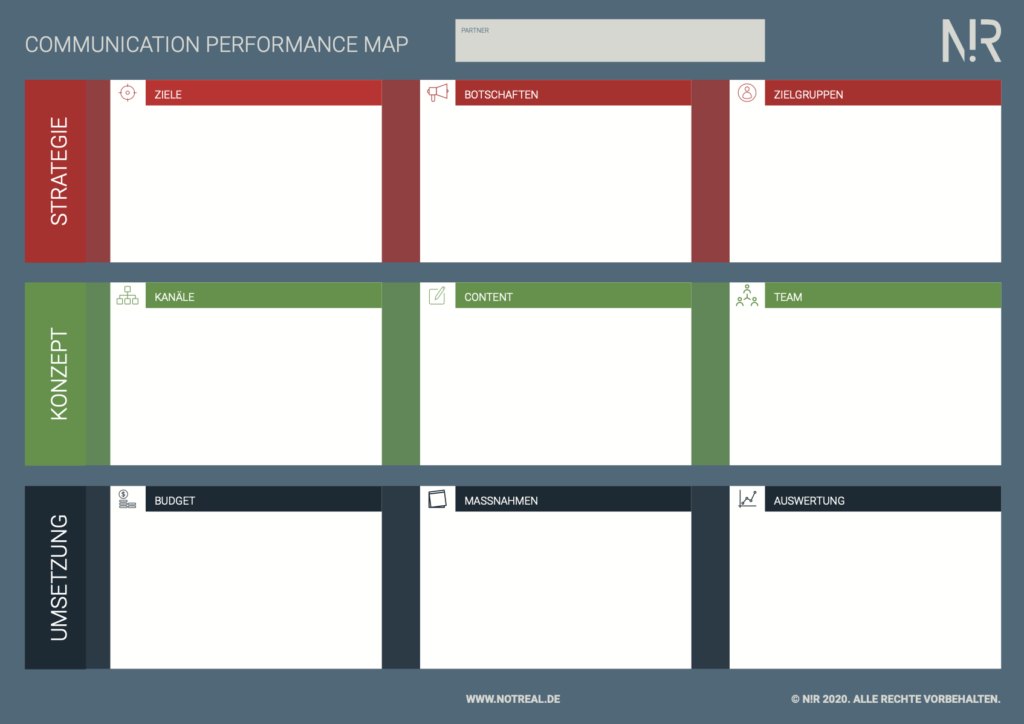1024x724 pixels.
Task: Click the blank field below ZIELGRUPPEN
Action: tap(865, 183)
